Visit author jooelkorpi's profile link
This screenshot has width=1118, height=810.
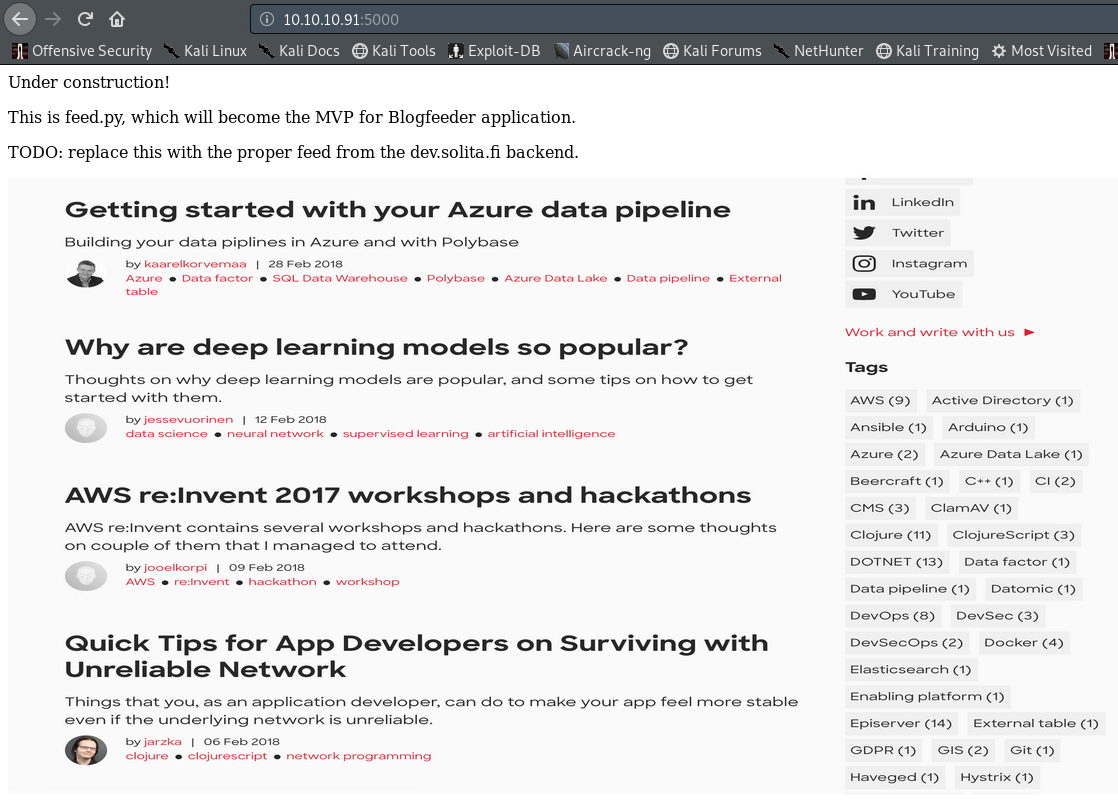(x=175, y=568)
